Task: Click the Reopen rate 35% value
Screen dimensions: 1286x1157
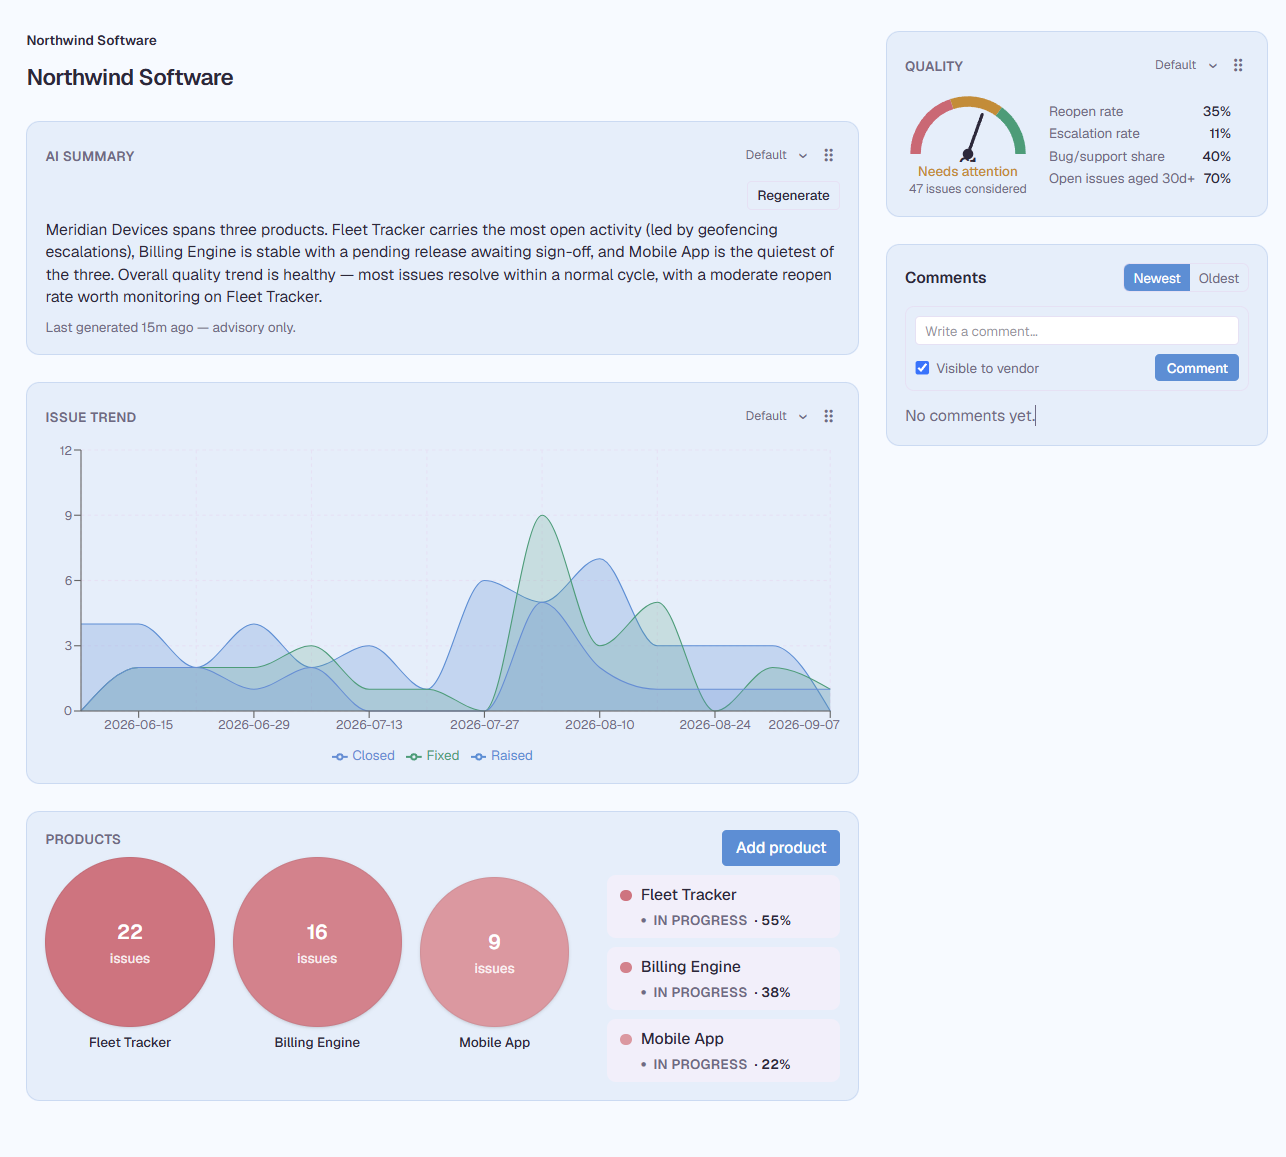Action: pos(1217,112)
